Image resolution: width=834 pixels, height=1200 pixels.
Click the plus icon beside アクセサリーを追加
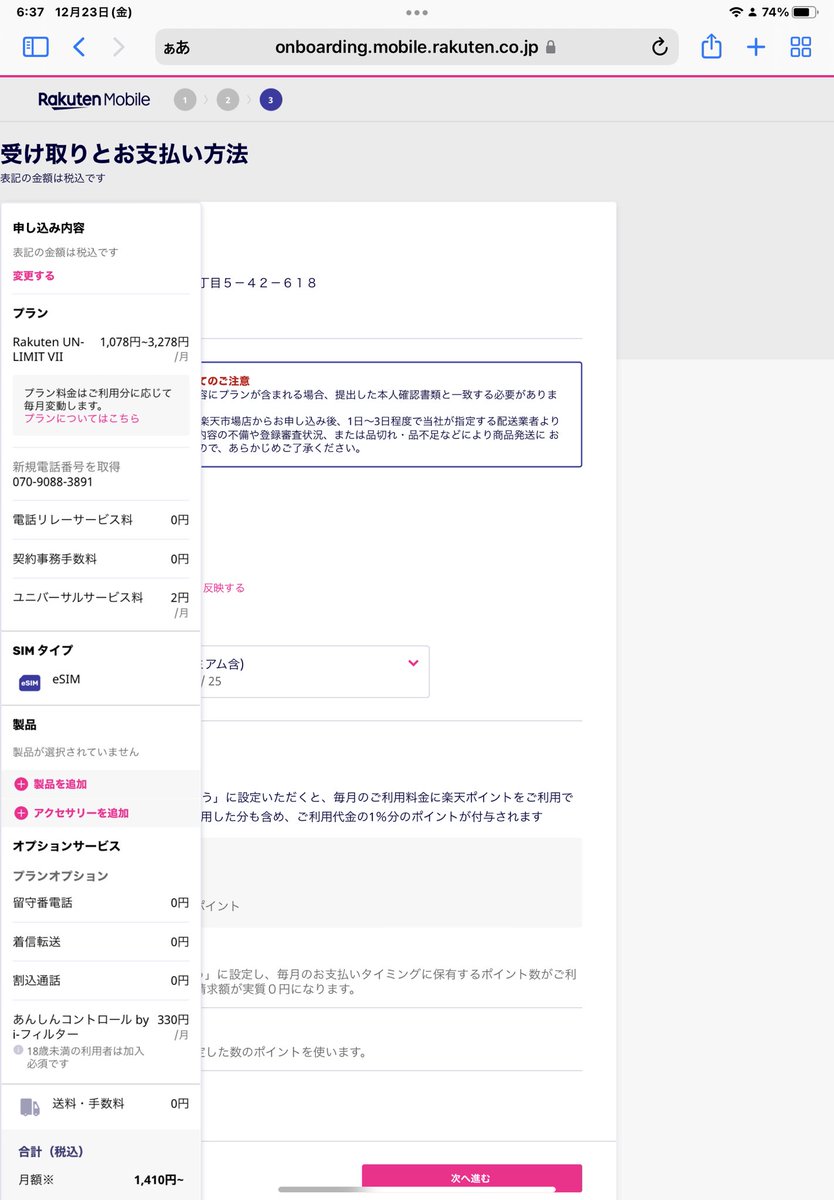click(x=21, y=813)
